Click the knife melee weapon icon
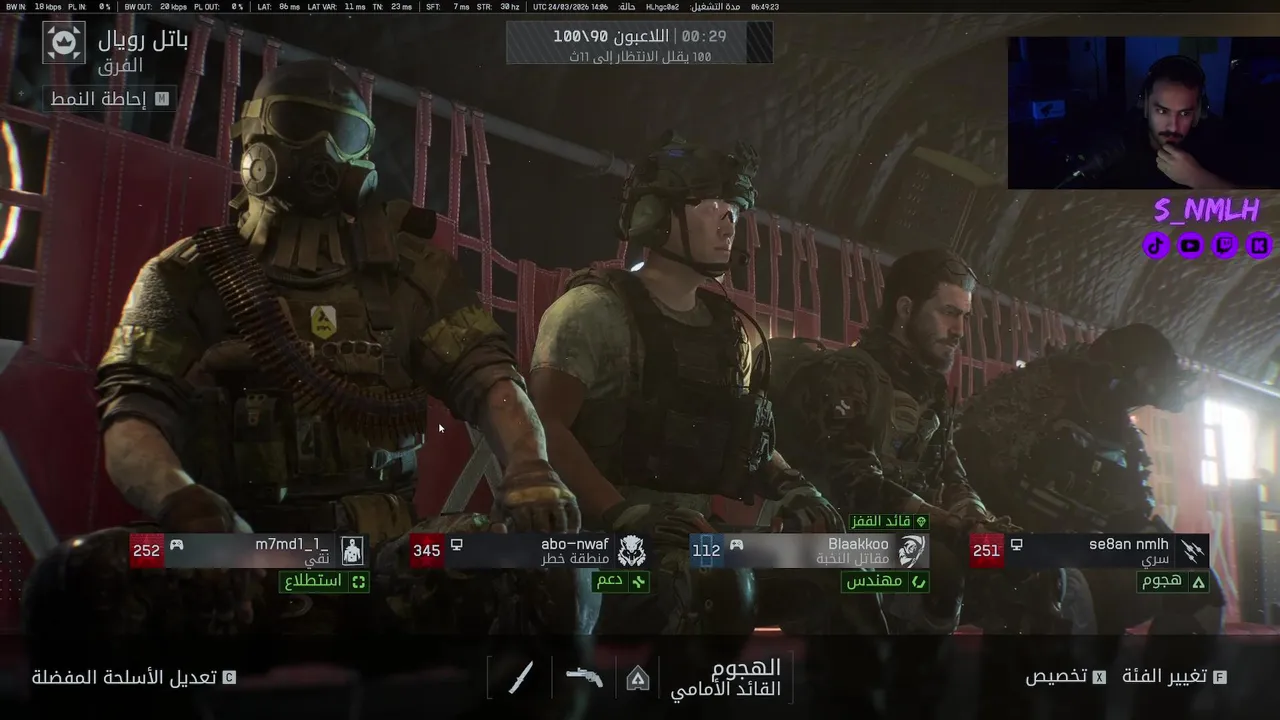Image resolution: width=1280 pixels, height=720 pixels. [x=521, y=678]
